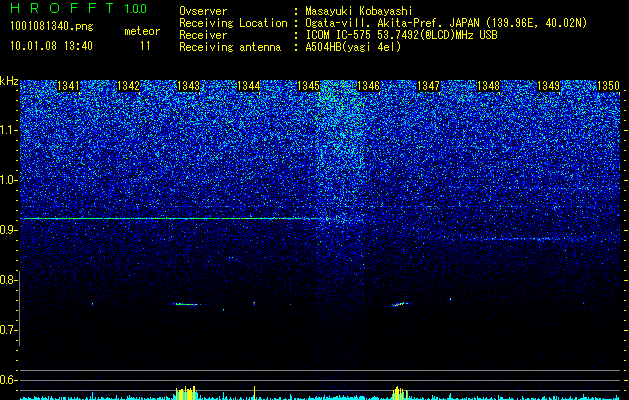629x400 pixels.
Task: Click the 1347 time marker
Action: [428, 86]
